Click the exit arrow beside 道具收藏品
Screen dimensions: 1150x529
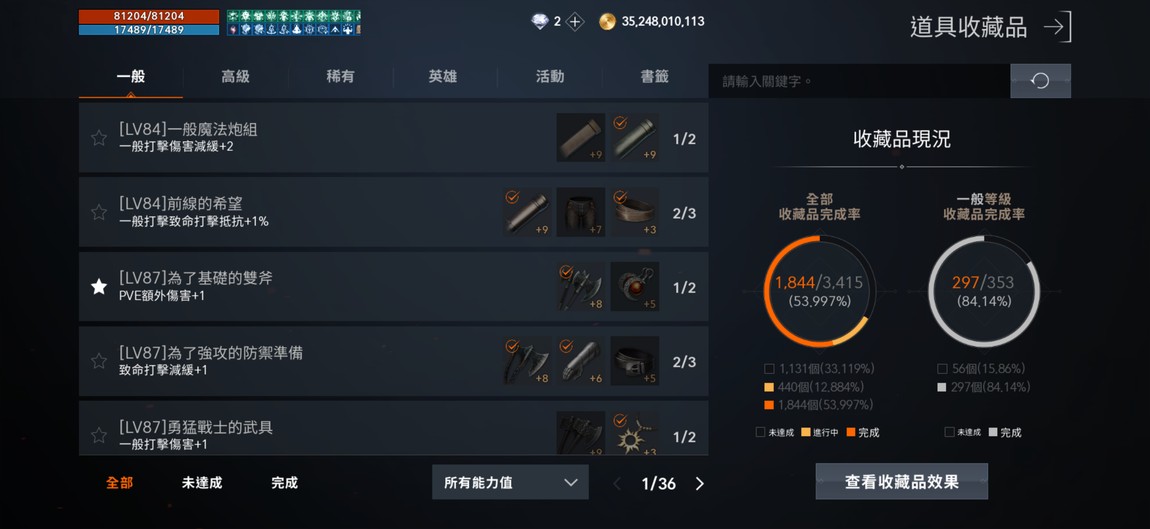coord(1058,27)
